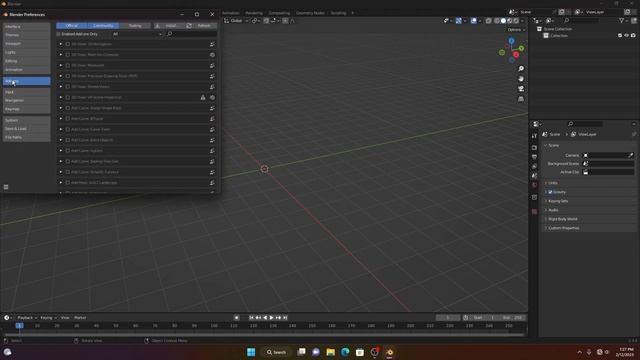Switch to Official add-ons tab
640x360 pixels.
(x=72, y=26)
